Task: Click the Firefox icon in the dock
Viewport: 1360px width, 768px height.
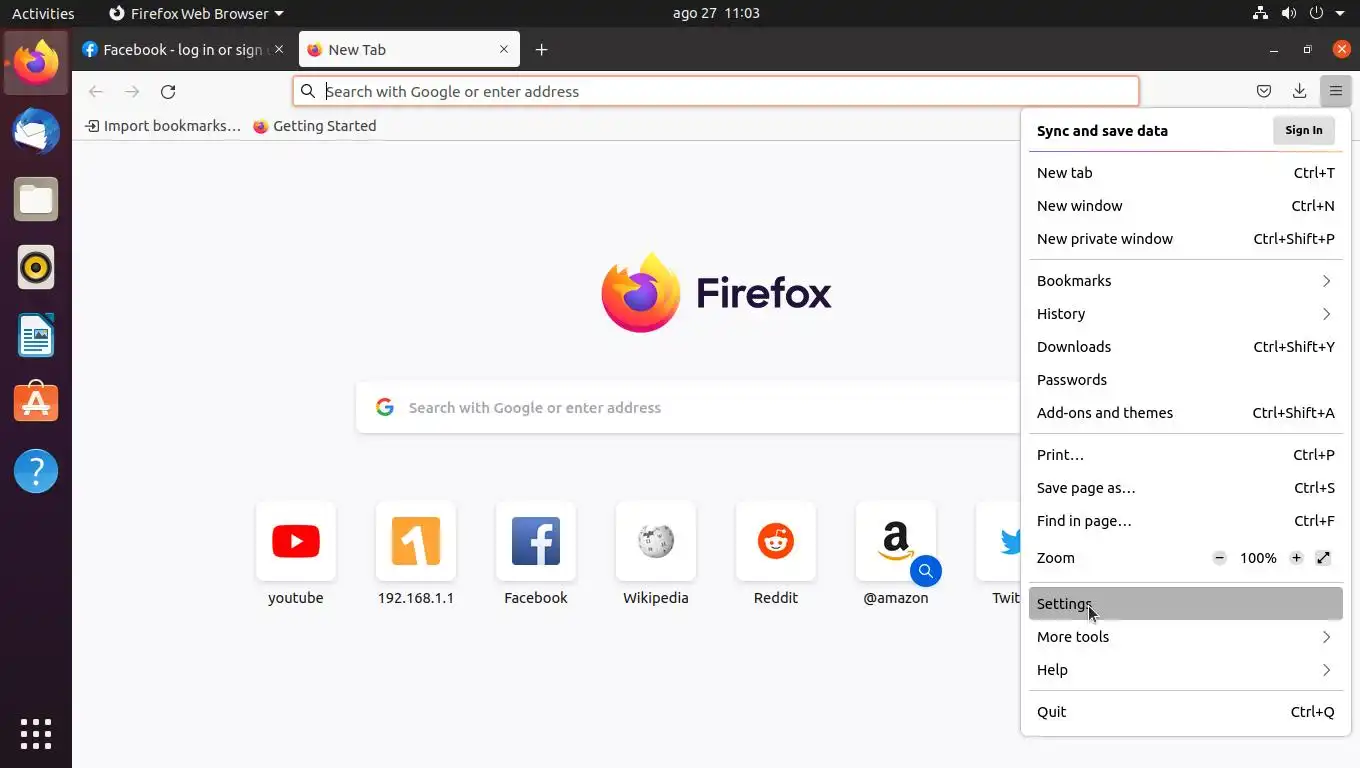Action: point(36,63)
